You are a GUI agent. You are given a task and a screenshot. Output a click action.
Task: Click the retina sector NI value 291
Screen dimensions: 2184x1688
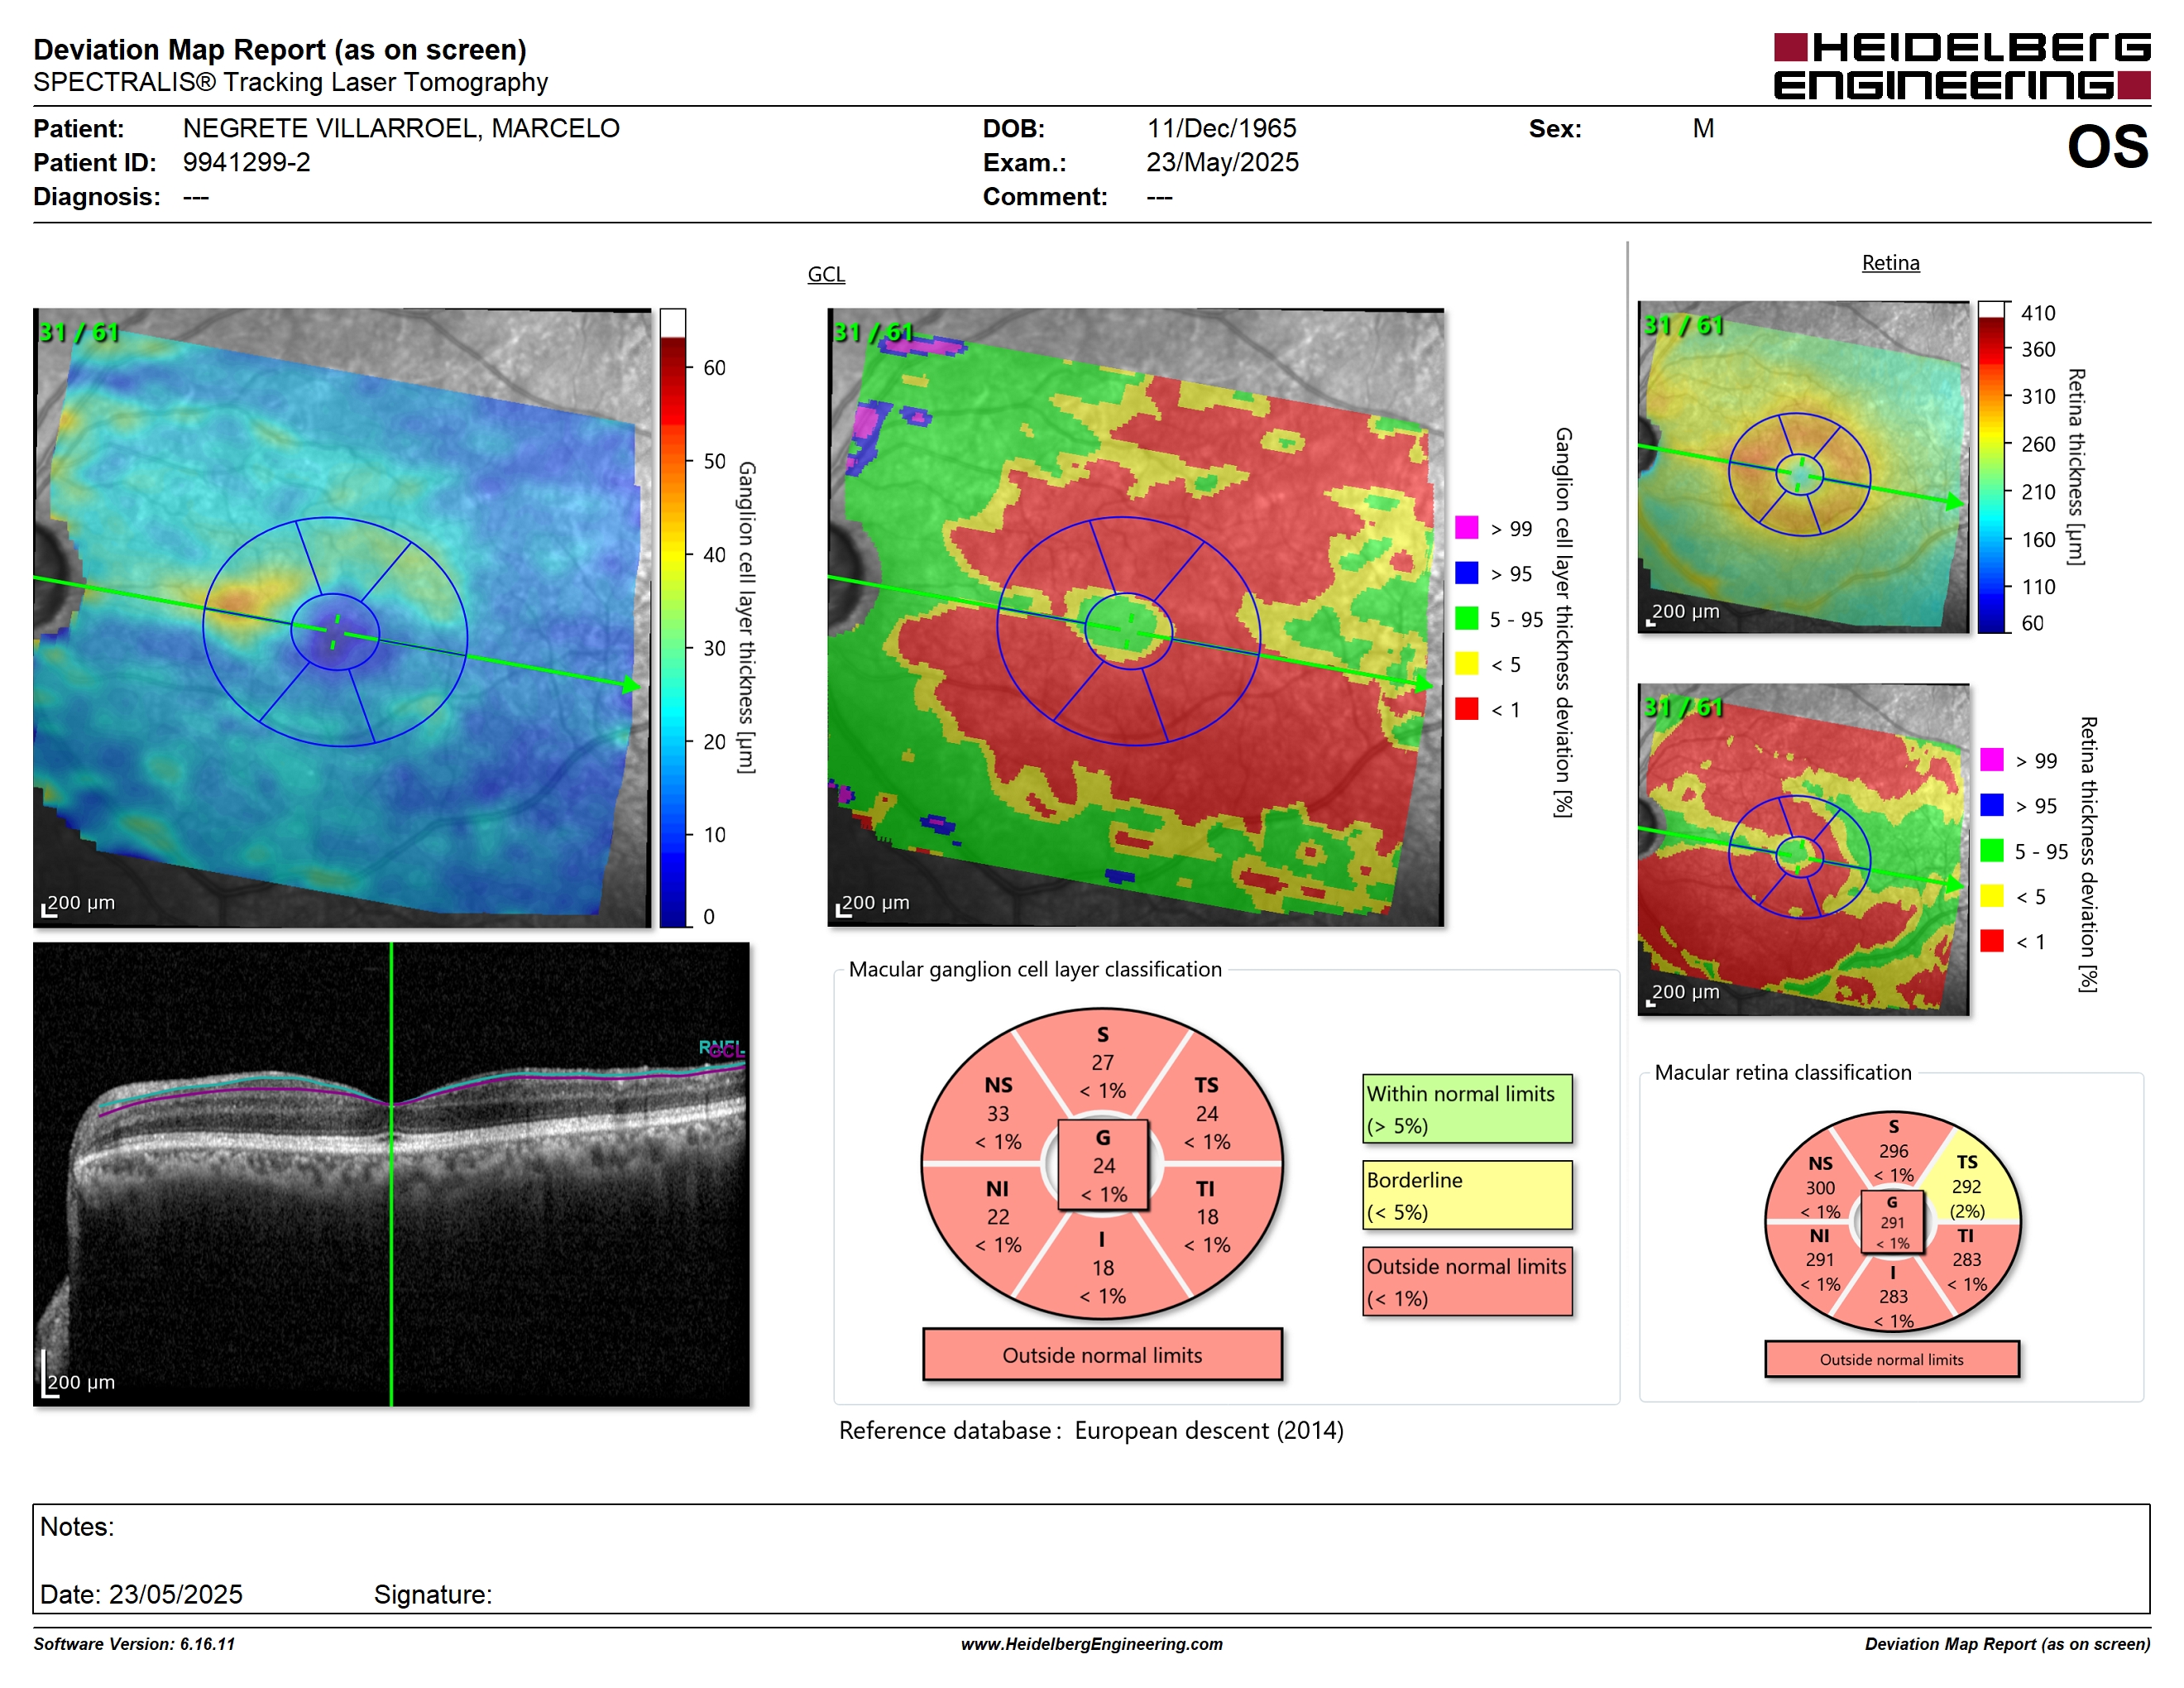pos(1820,1260)
